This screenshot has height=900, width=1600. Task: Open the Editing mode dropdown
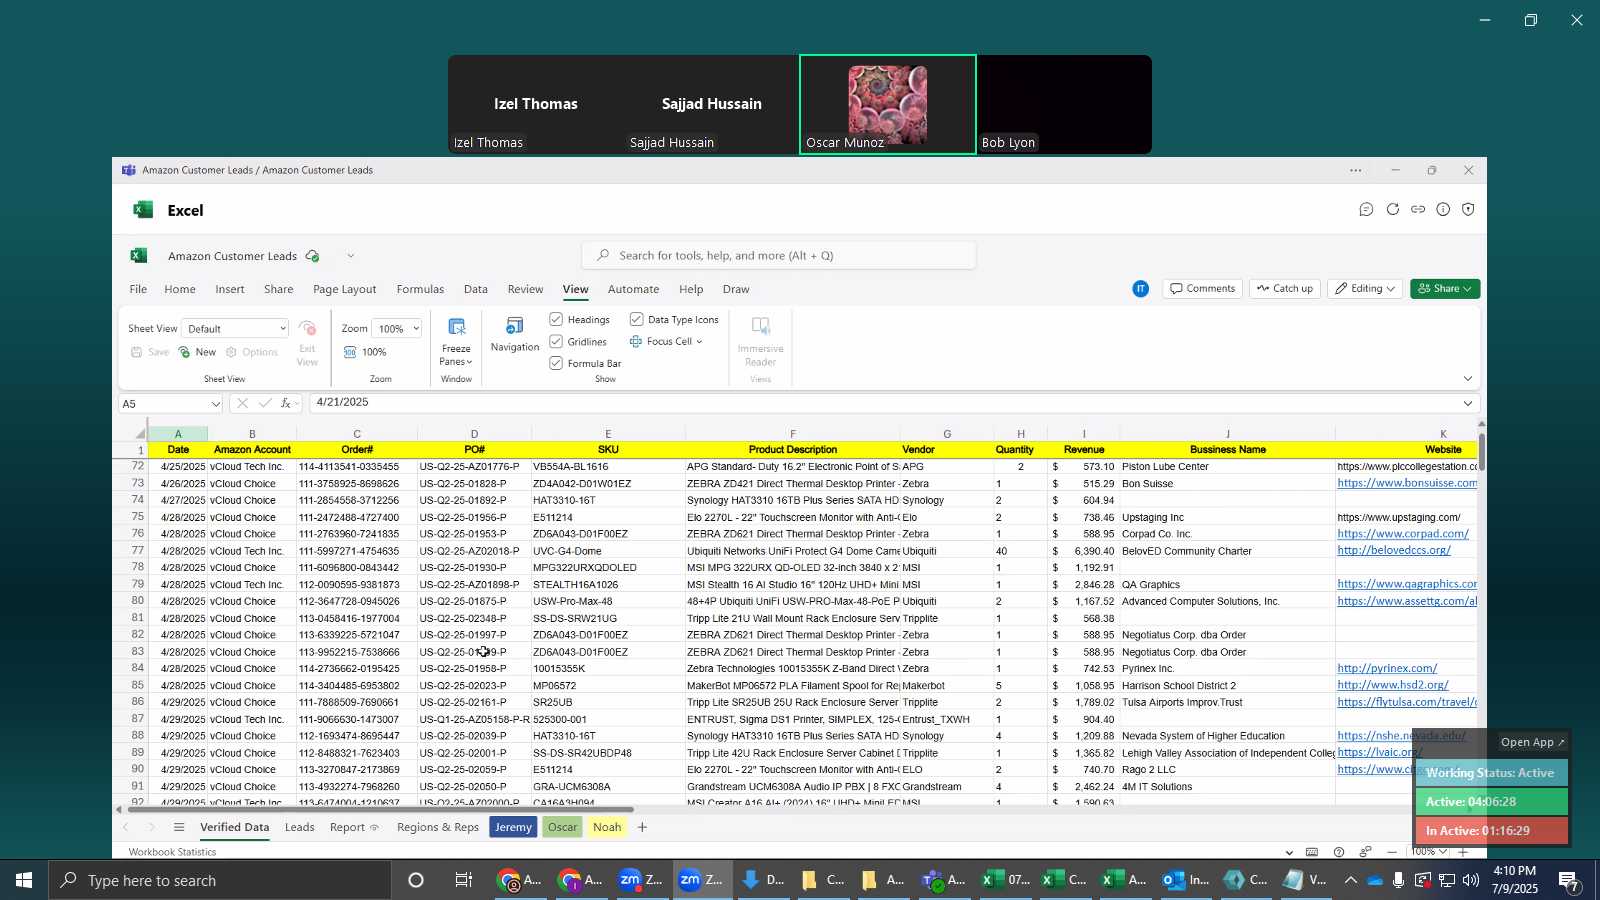(1365, 289)
